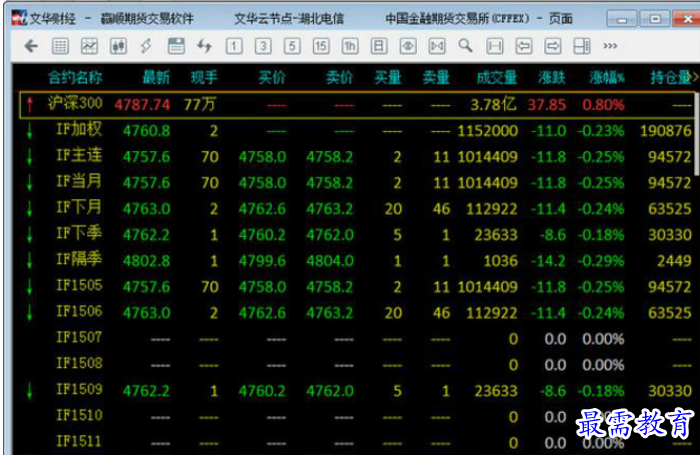
Task: Click the lightning flash order icon
Action: point(146,46)
